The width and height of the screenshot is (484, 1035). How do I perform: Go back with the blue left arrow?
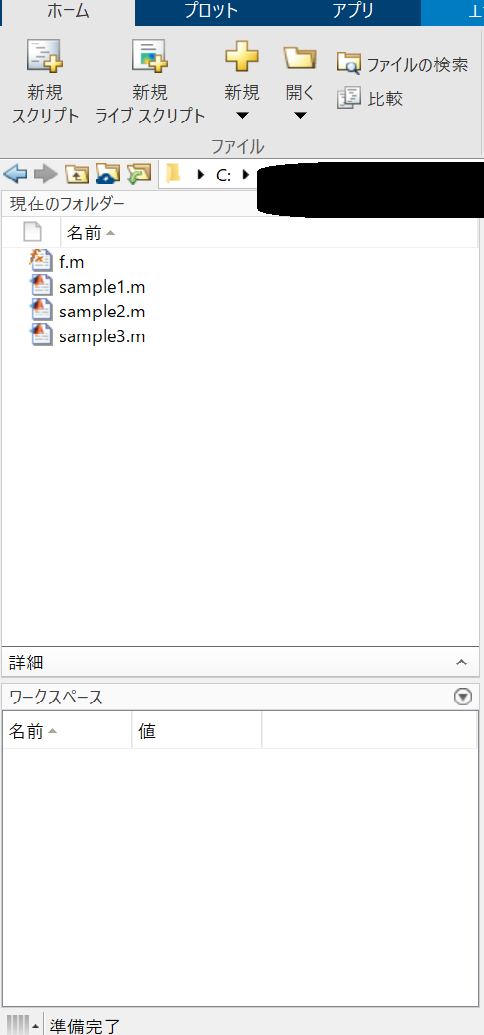(x=15, y=174)
